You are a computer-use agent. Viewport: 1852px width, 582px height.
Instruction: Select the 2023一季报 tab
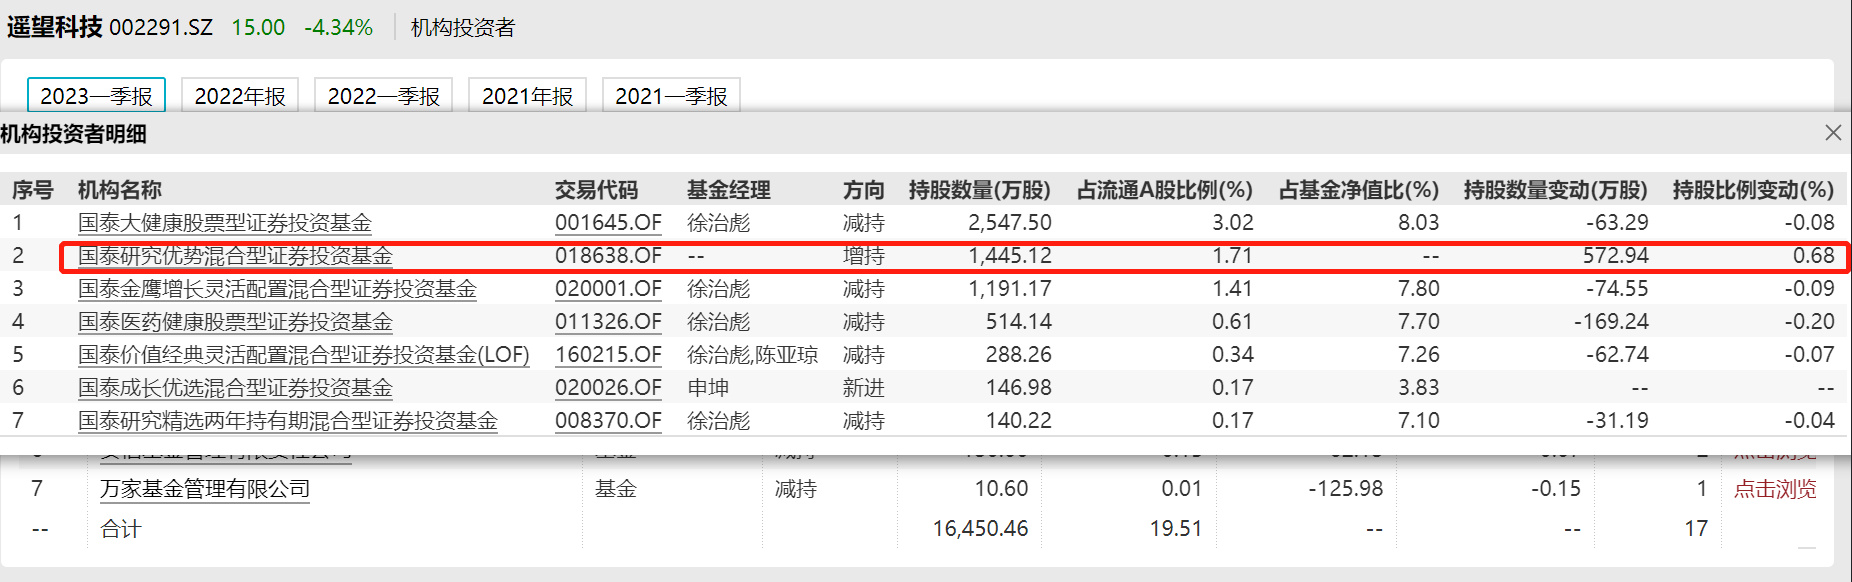[96, 96]
